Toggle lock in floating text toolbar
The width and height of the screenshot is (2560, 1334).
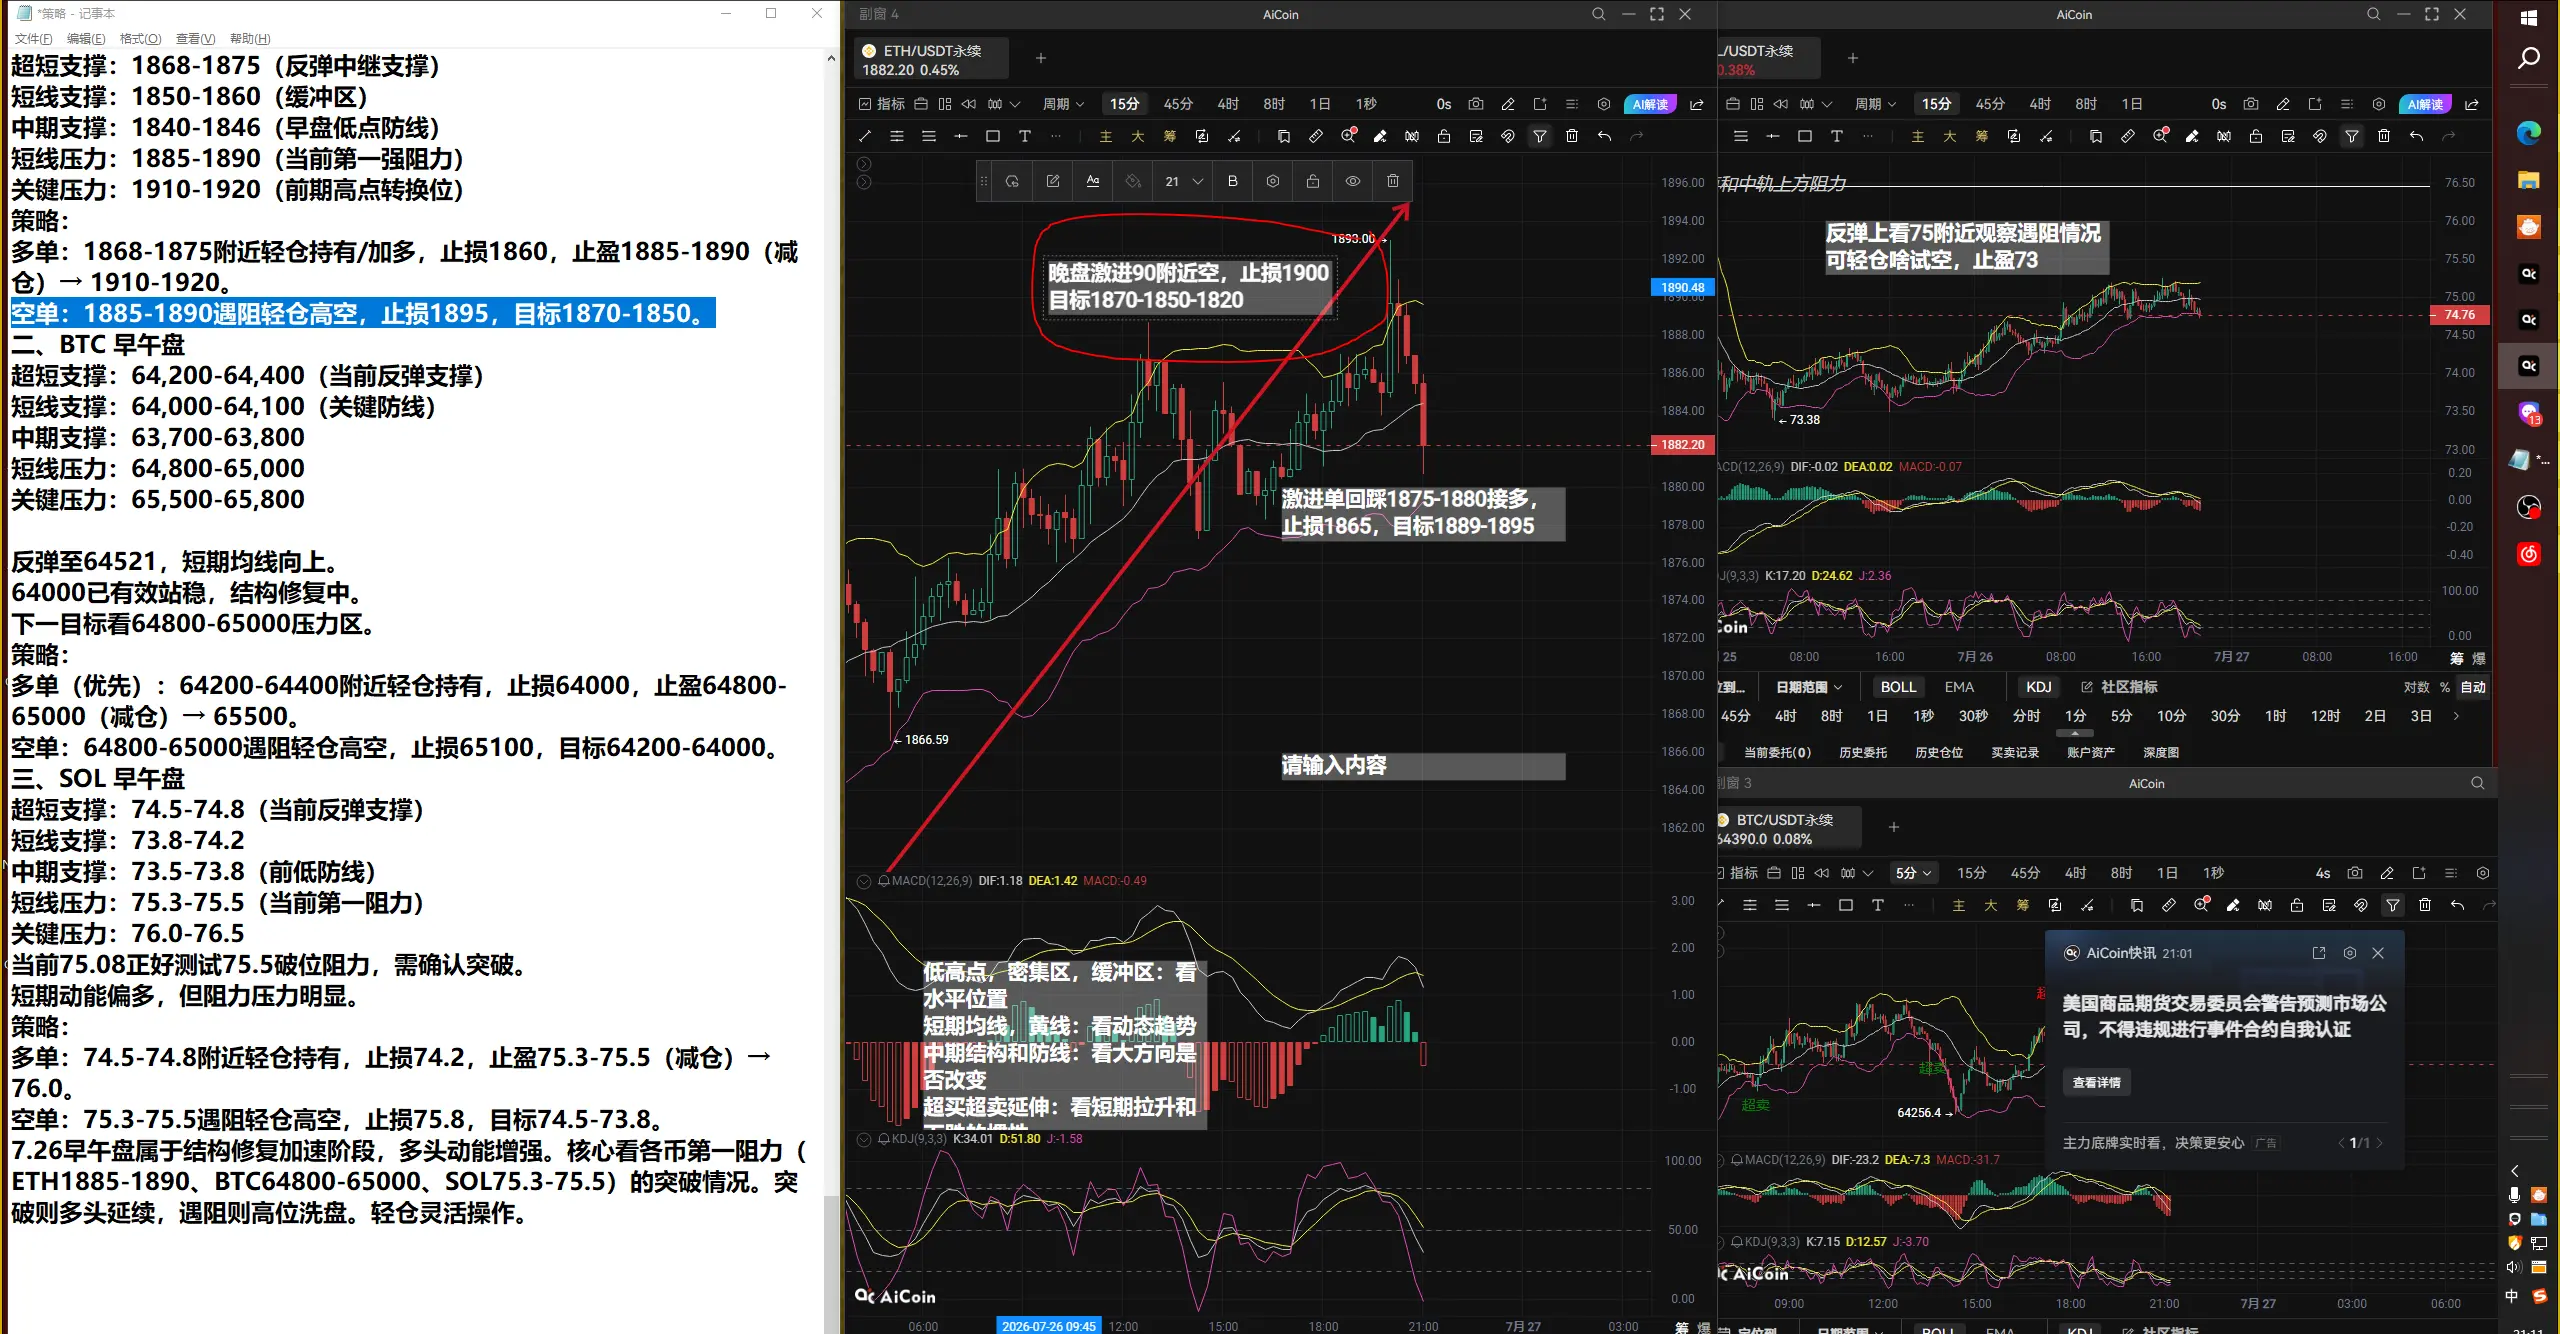[x=1313, y=181]
